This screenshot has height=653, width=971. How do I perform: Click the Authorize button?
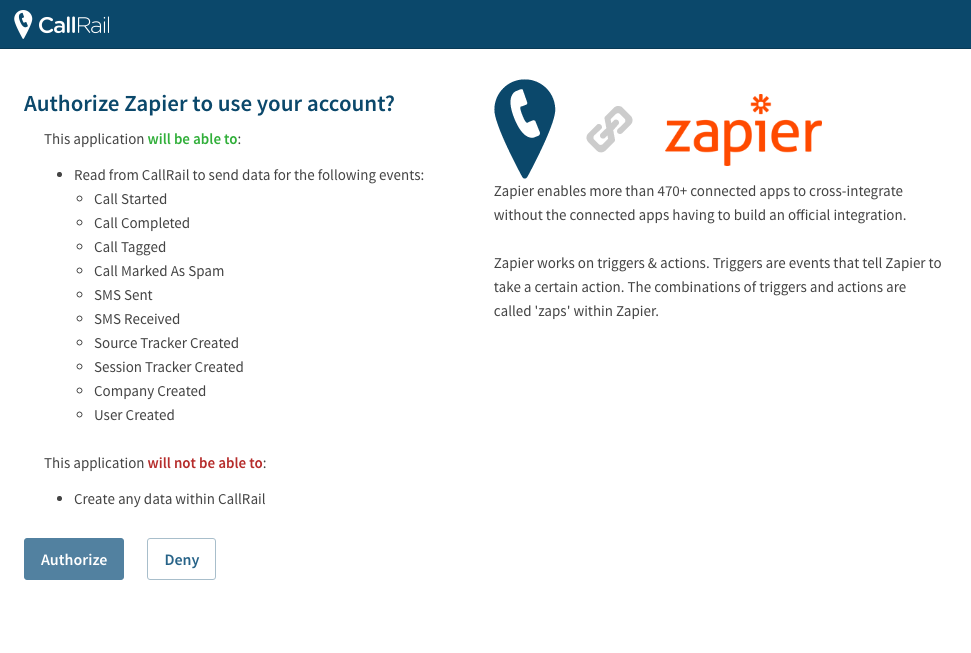tap(74, 559)
